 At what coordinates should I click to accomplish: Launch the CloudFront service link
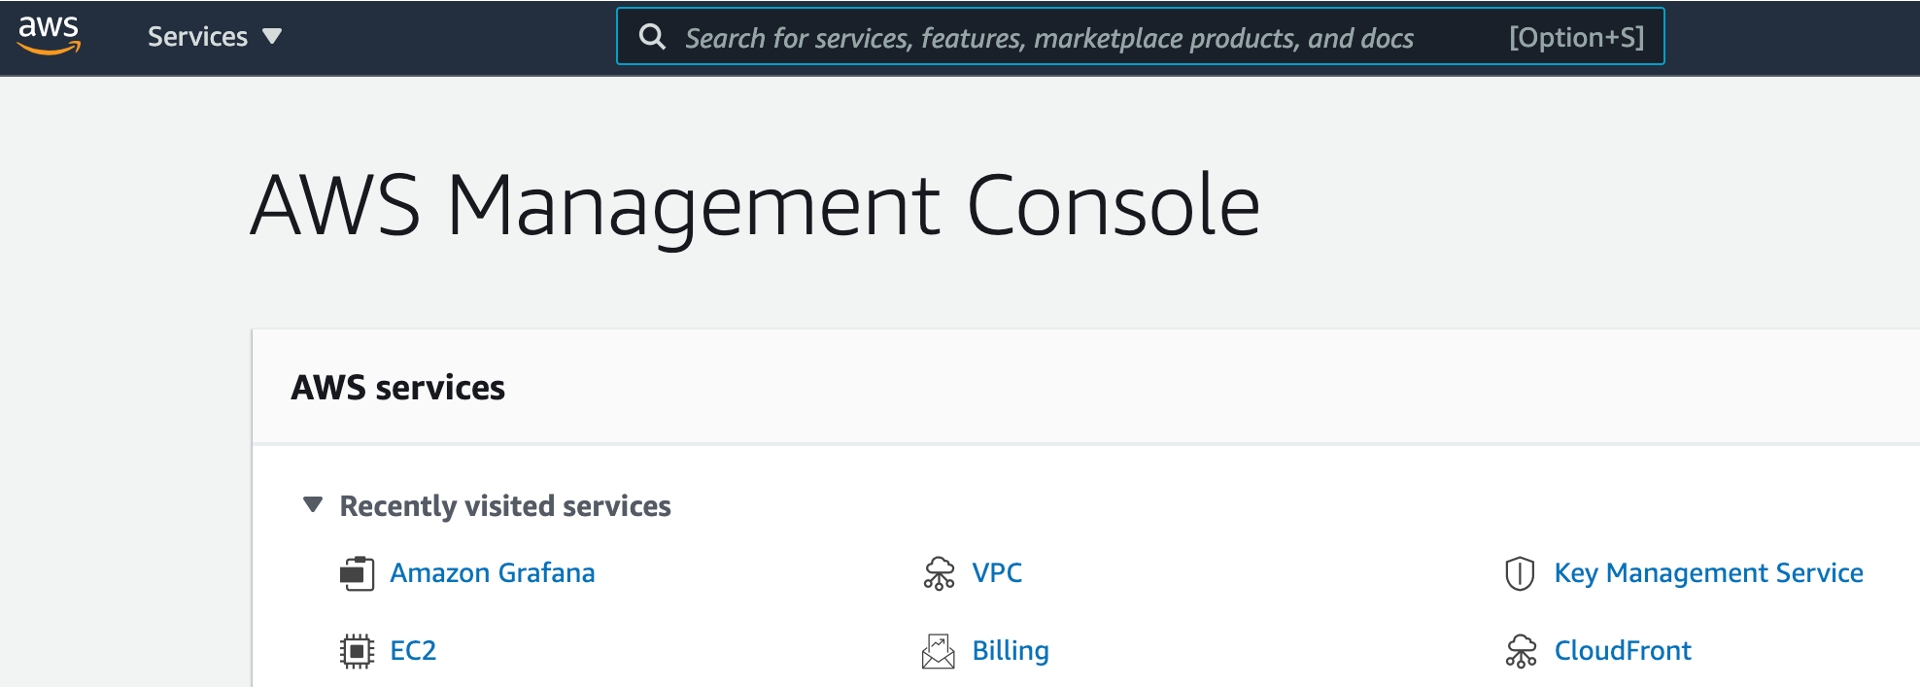(x=1622, y=651)
